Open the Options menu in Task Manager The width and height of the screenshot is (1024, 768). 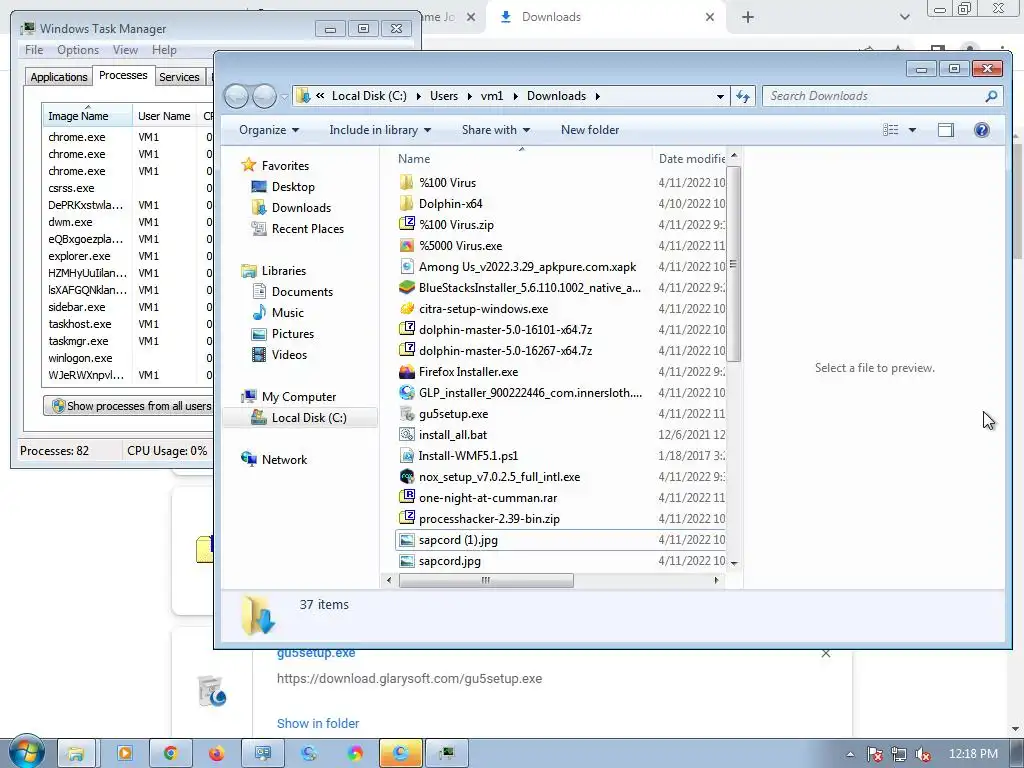click(x=78, y=50)
